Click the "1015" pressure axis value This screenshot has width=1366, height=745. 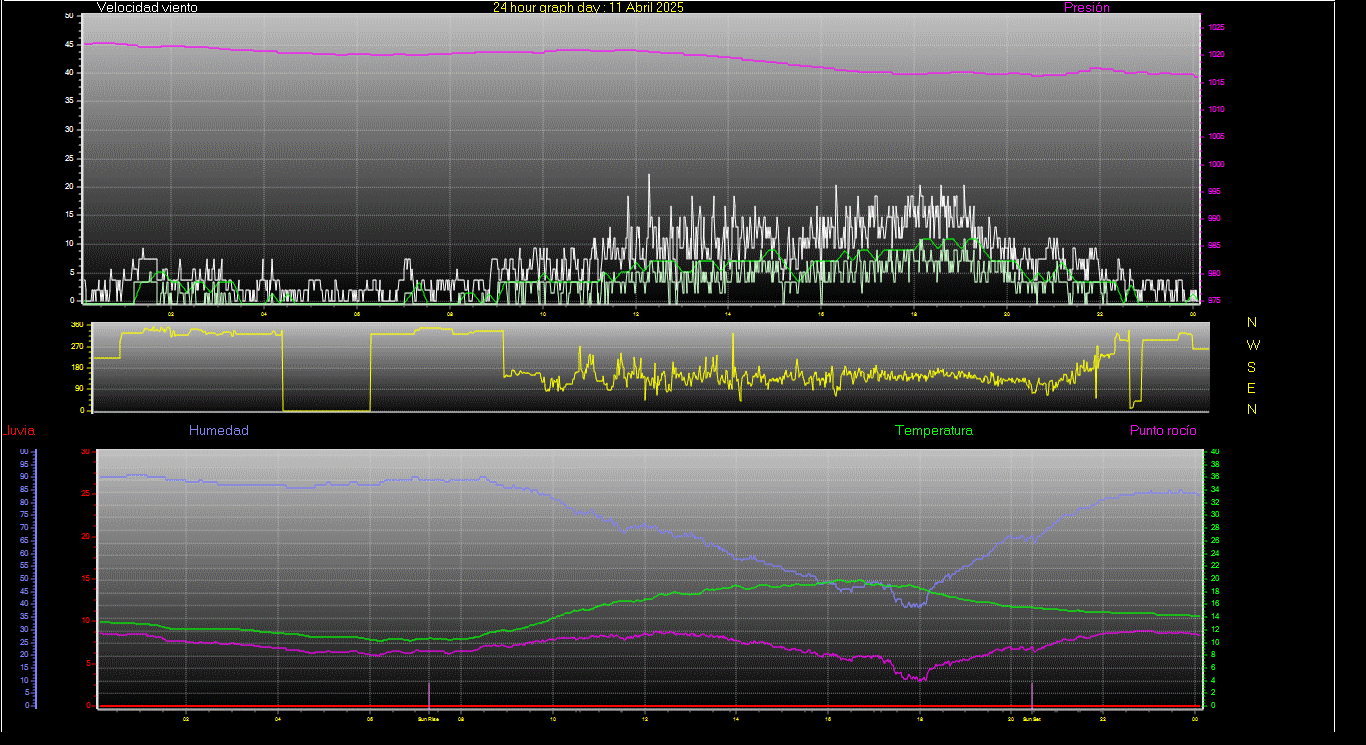[x=1215, y=82]
